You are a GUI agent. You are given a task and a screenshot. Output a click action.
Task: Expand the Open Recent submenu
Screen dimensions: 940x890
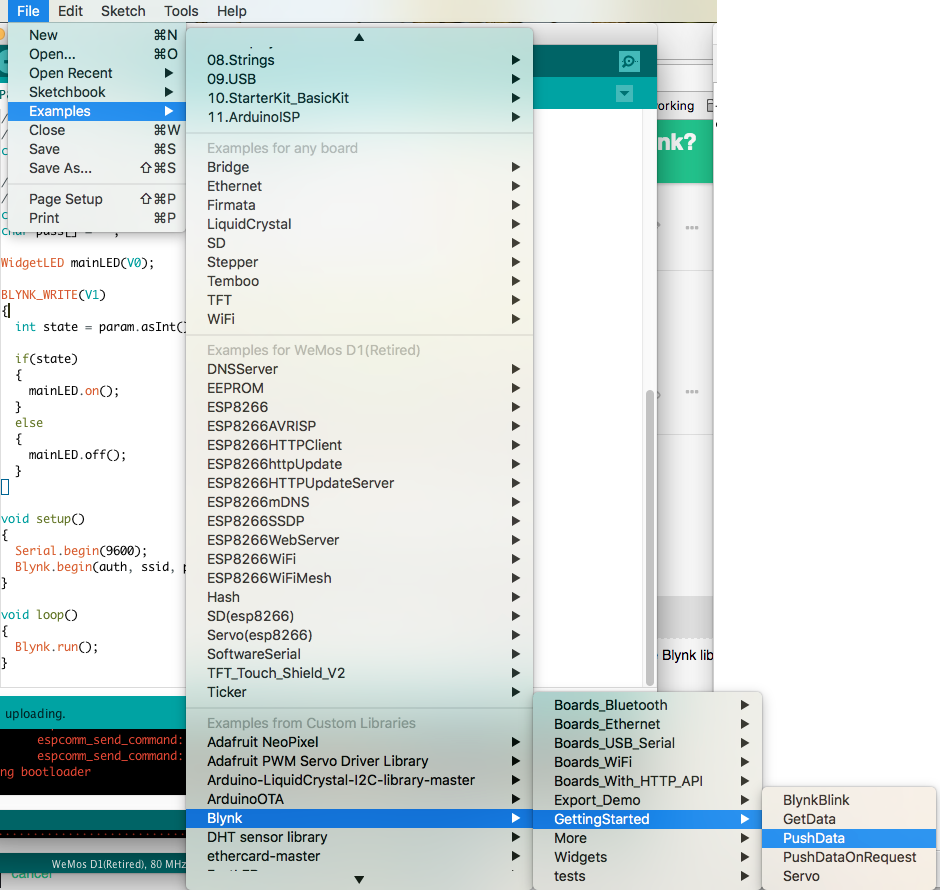click(x=97, y=73)
